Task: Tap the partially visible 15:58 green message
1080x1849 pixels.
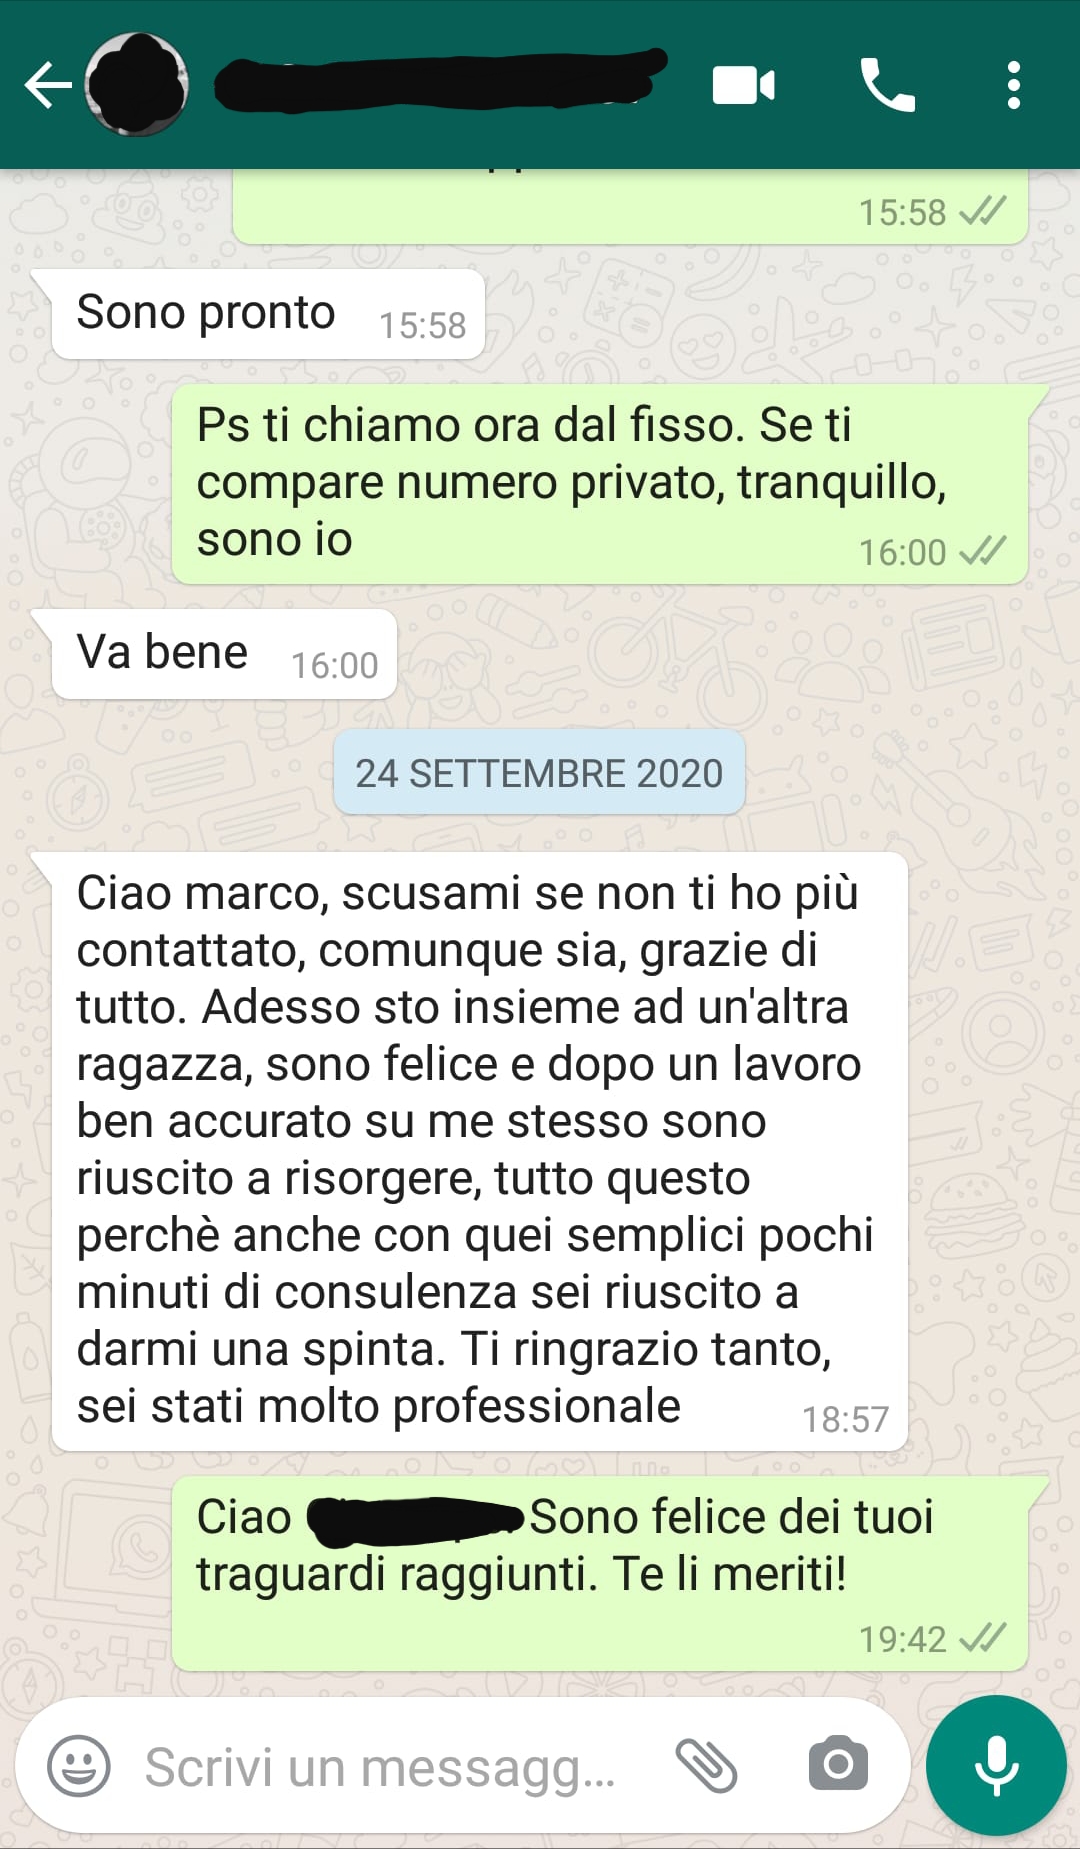Action: pos(630,206)
